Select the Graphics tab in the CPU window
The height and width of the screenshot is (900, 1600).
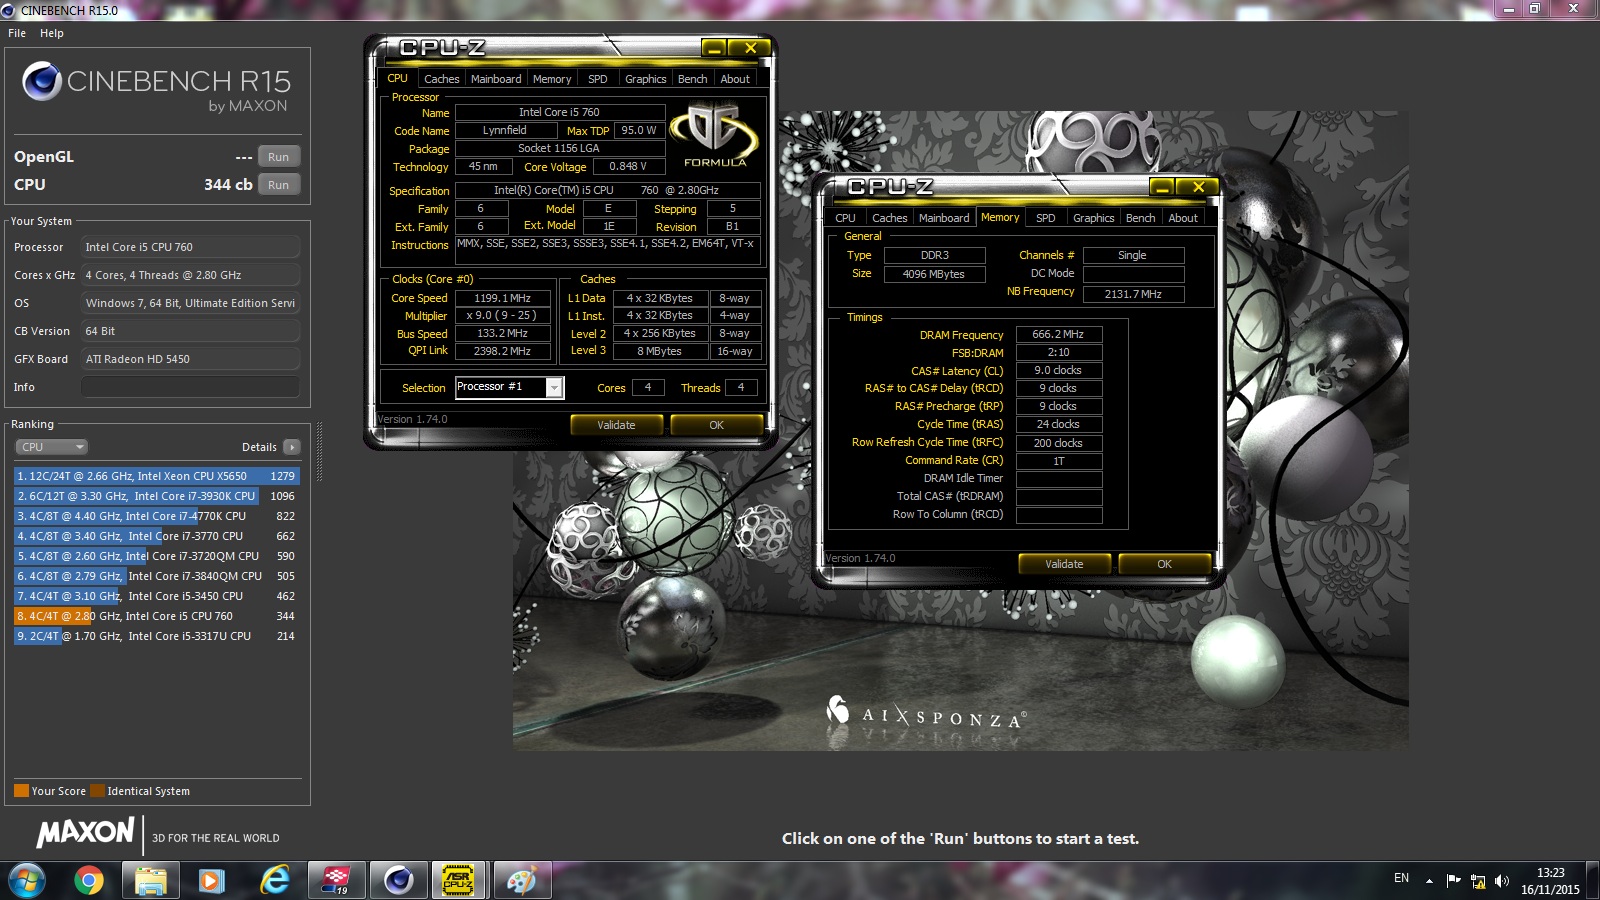coord(646,79)
